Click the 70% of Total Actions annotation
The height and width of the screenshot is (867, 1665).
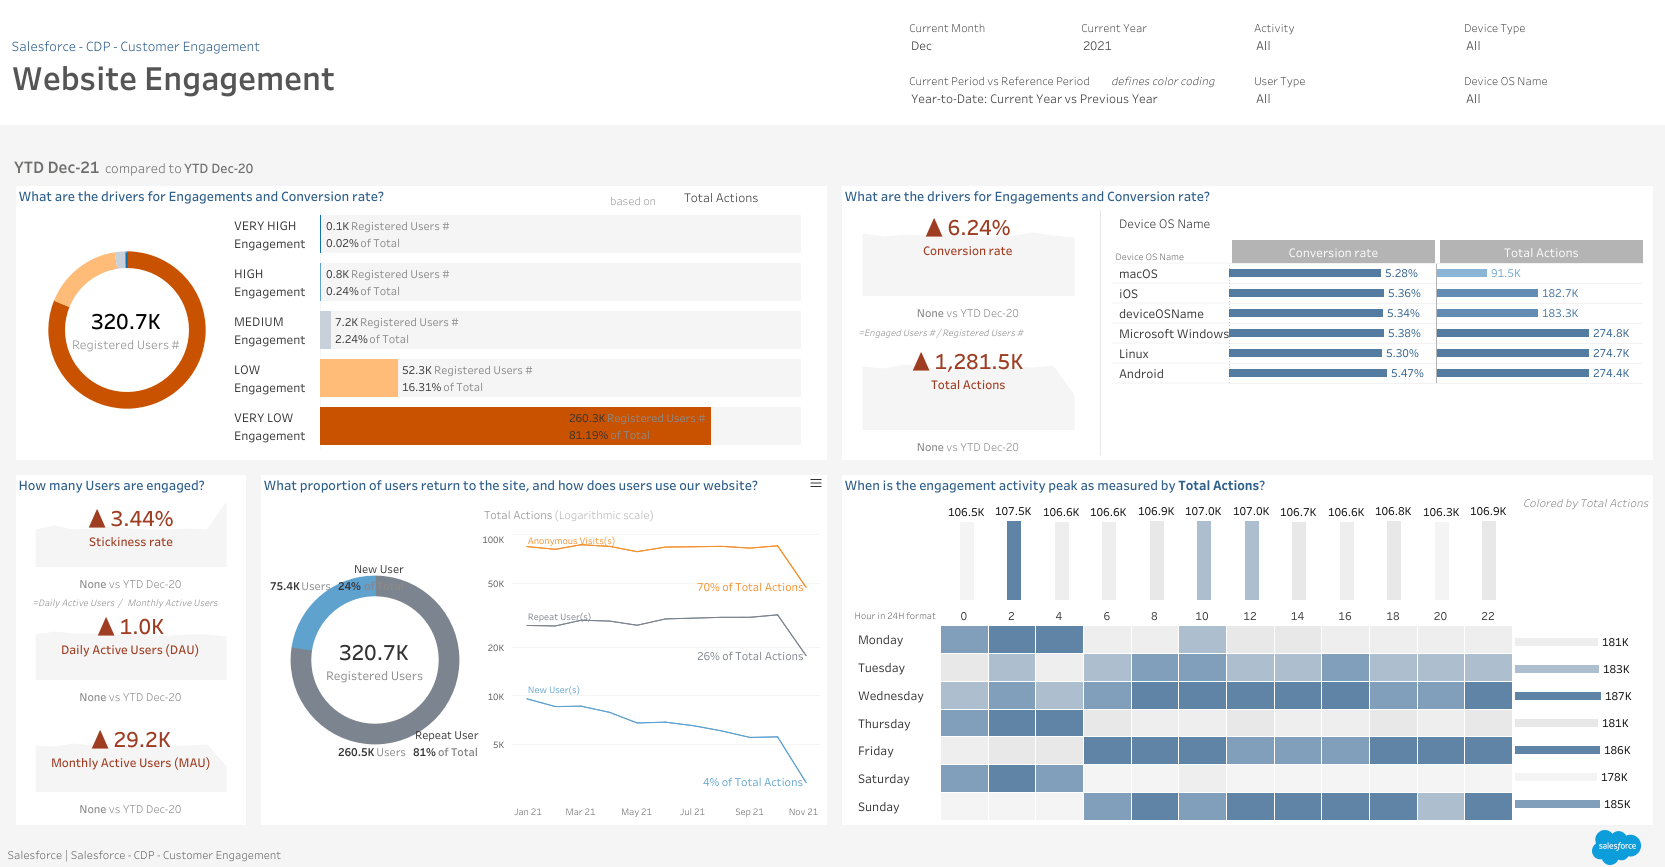pyautogui.click(x=750, y=588)
